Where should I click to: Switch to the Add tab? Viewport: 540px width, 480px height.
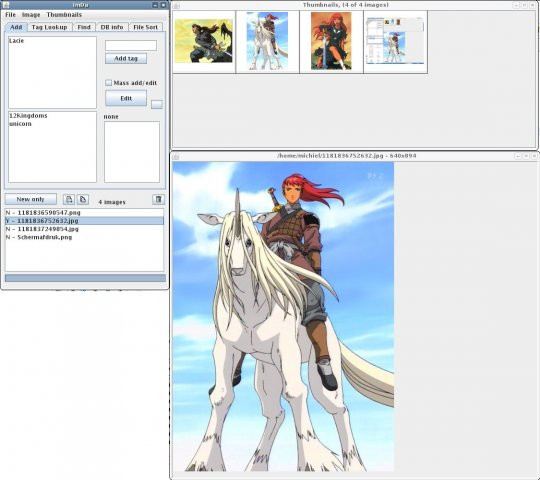point(16,27)
